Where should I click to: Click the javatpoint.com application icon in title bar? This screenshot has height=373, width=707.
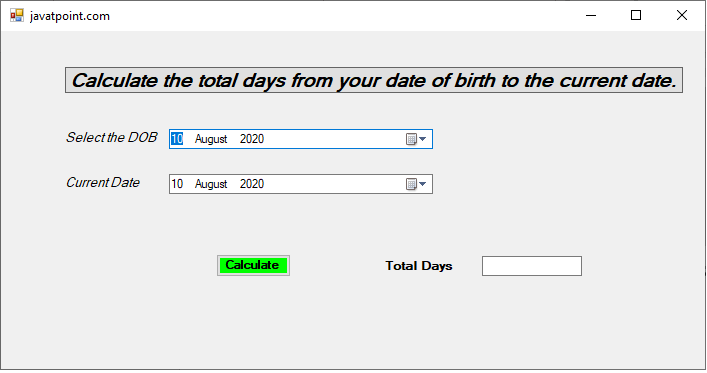[x=17, y=16]
